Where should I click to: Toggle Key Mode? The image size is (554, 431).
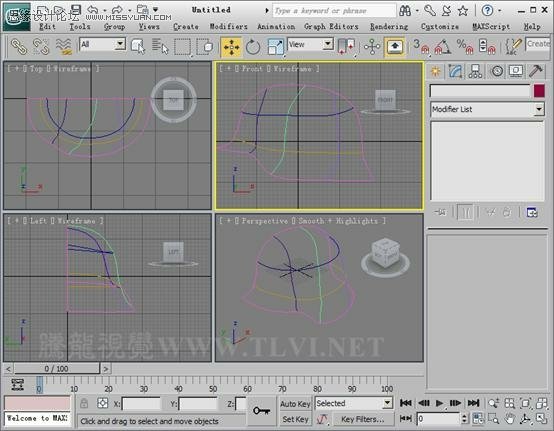pos(406,419)
